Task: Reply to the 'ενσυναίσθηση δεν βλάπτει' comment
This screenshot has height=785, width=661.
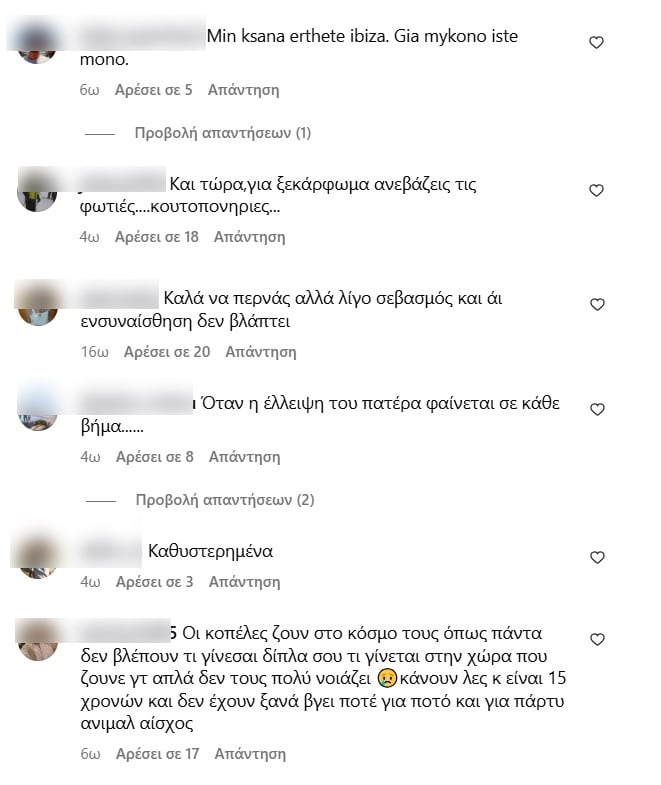Action: tap(260, 352)
